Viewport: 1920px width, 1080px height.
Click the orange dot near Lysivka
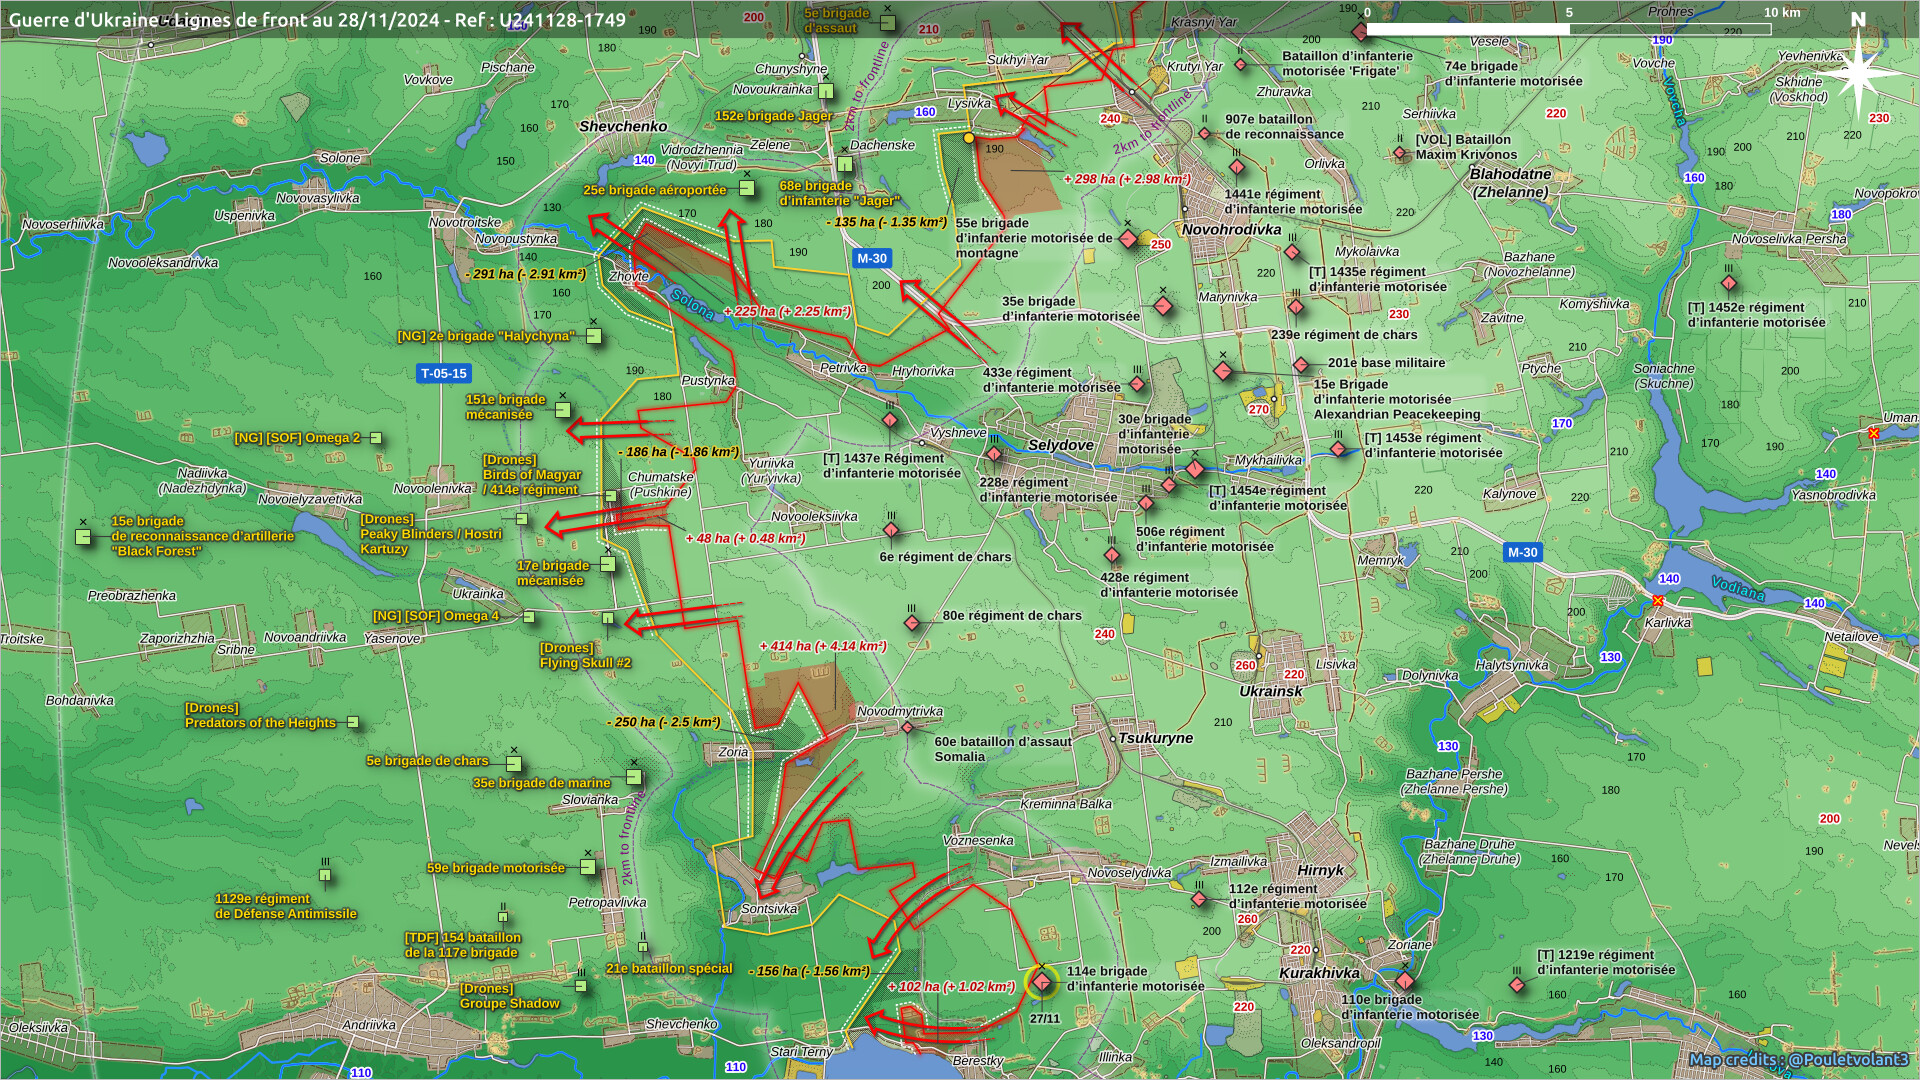pos(968,138)
